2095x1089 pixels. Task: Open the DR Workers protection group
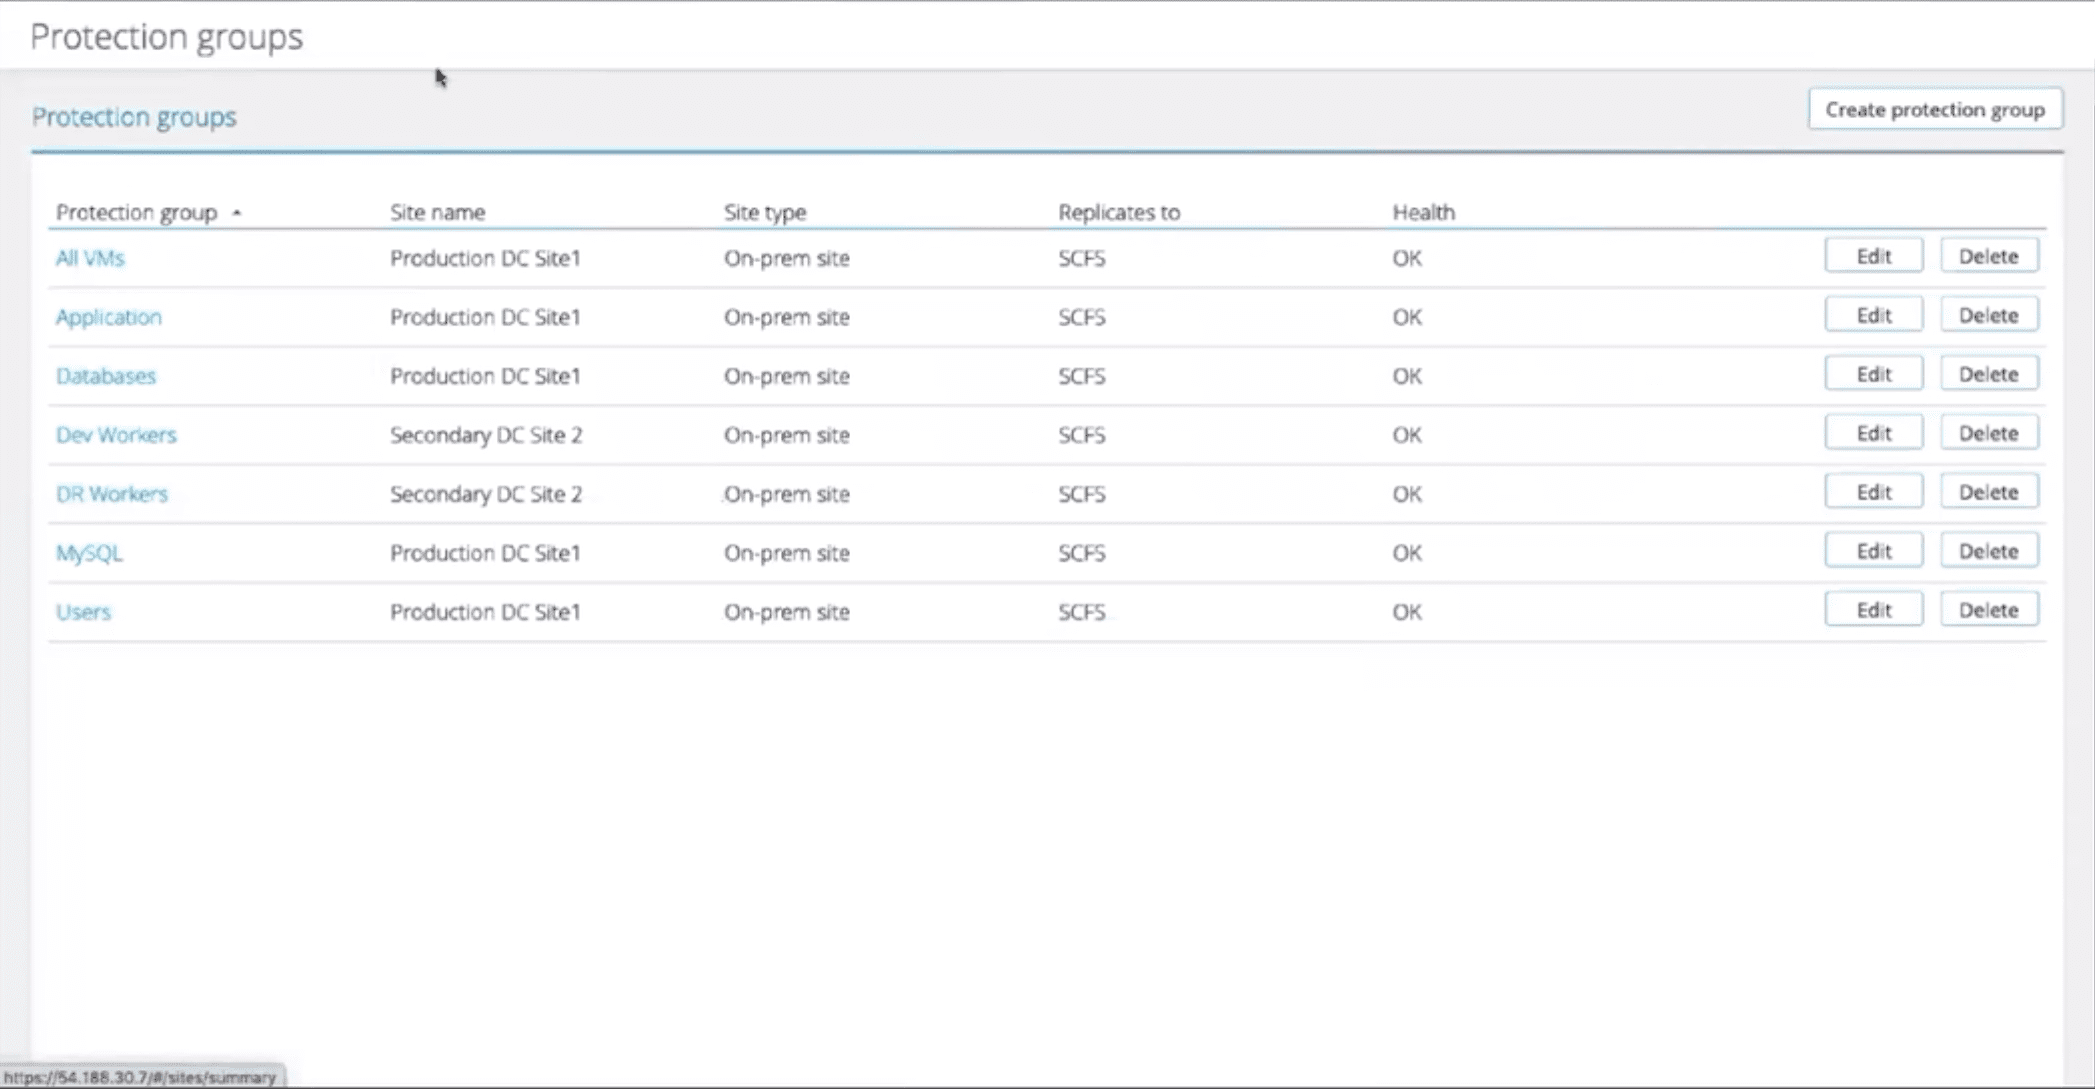tap(112, 494)
